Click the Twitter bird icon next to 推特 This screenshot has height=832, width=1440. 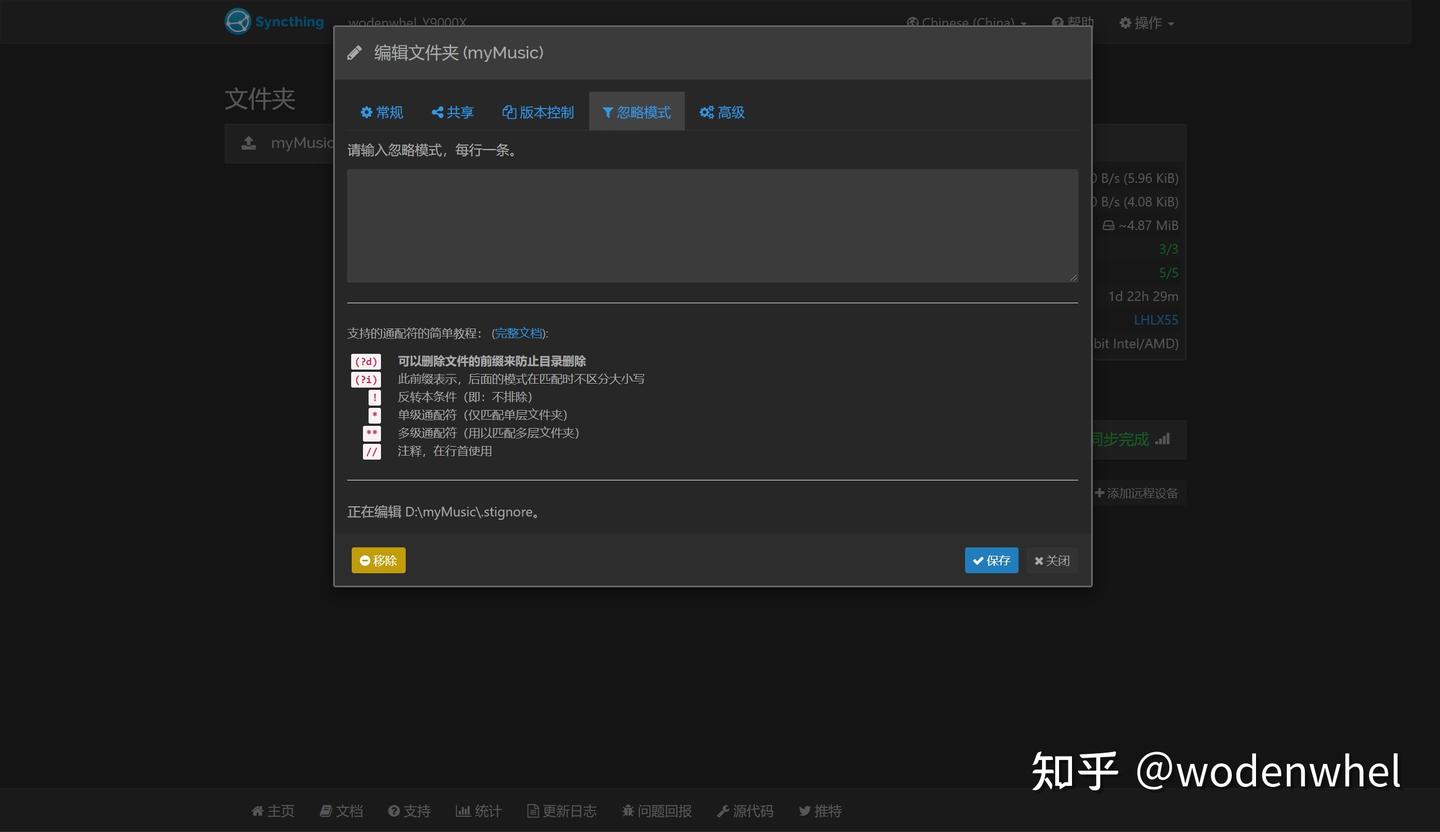(x=804, y=810)
